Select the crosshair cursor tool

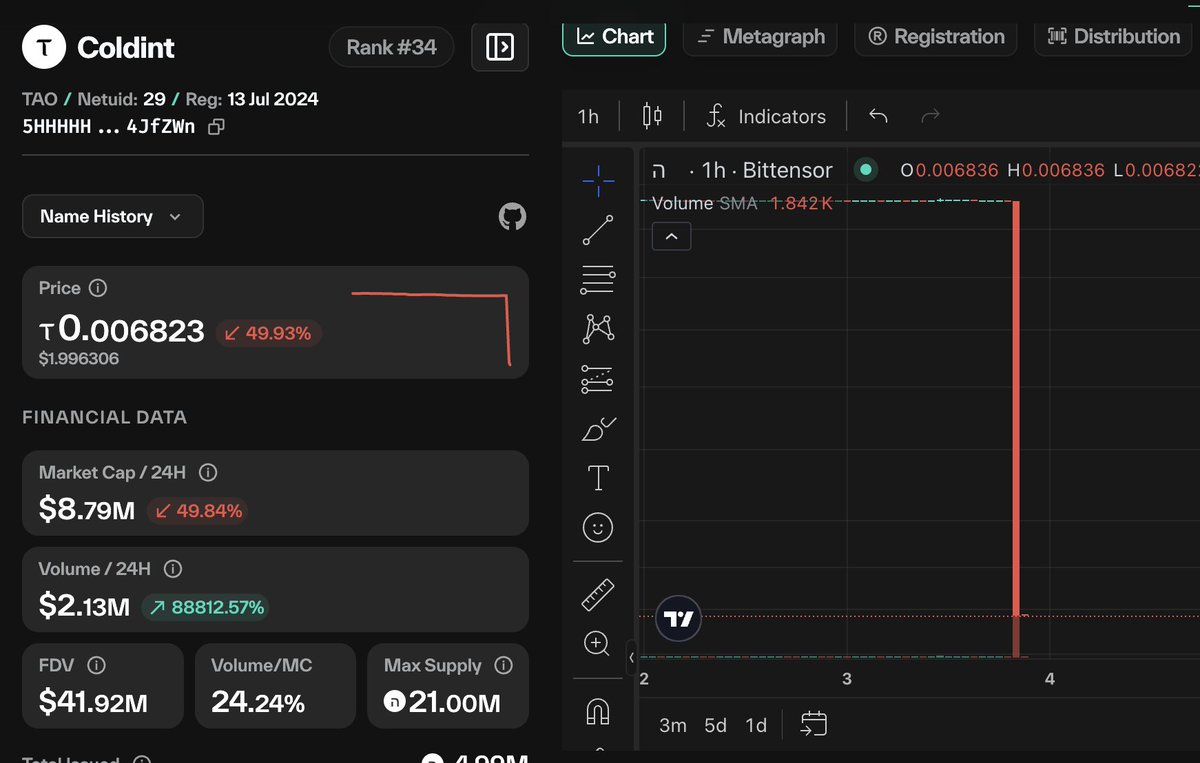[598, 180]
